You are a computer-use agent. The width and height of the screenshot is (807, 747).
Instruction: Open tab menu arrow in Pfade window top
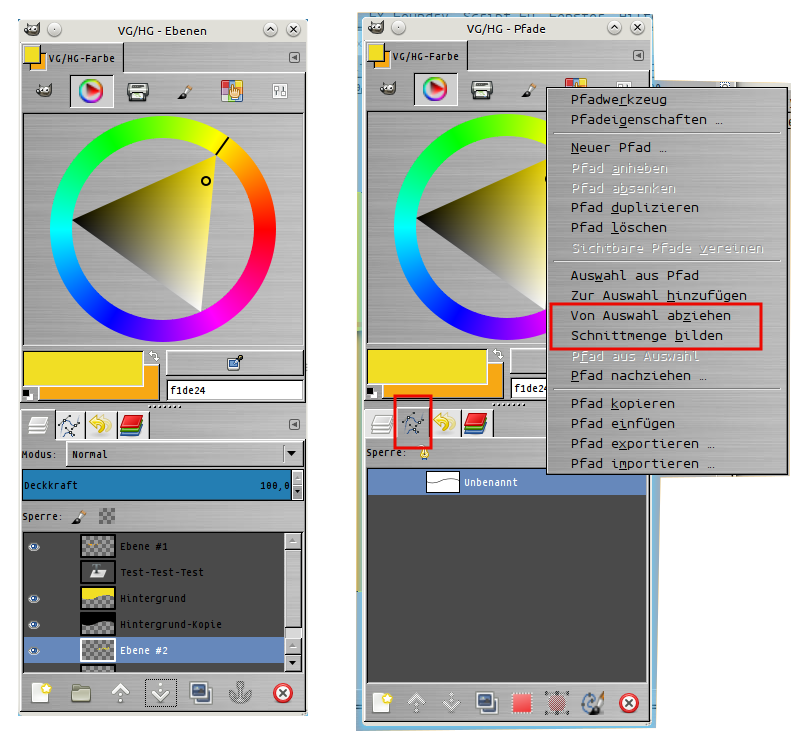point(638,55)
